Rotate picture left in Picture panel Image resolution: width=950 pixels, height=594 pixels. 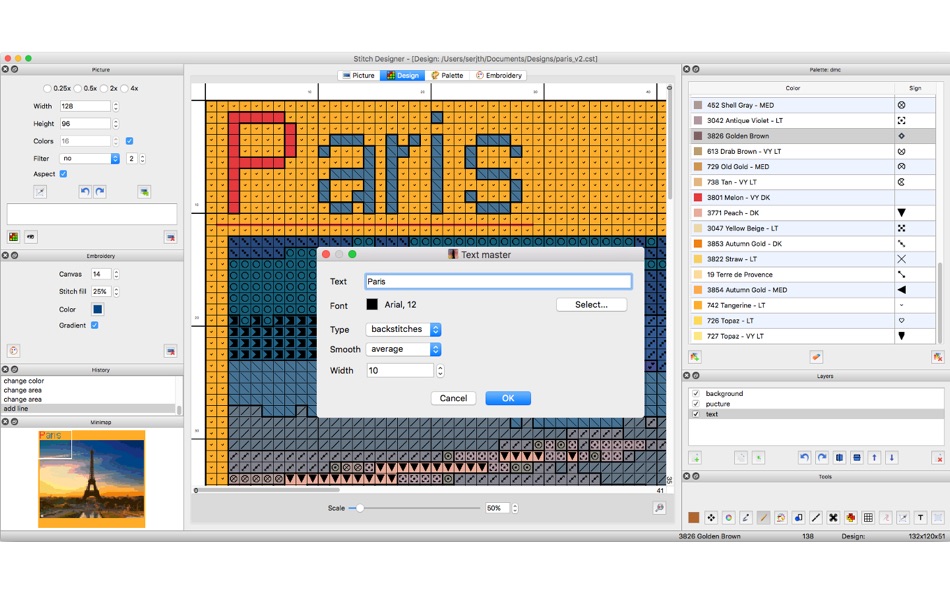(x=85, y=192)
